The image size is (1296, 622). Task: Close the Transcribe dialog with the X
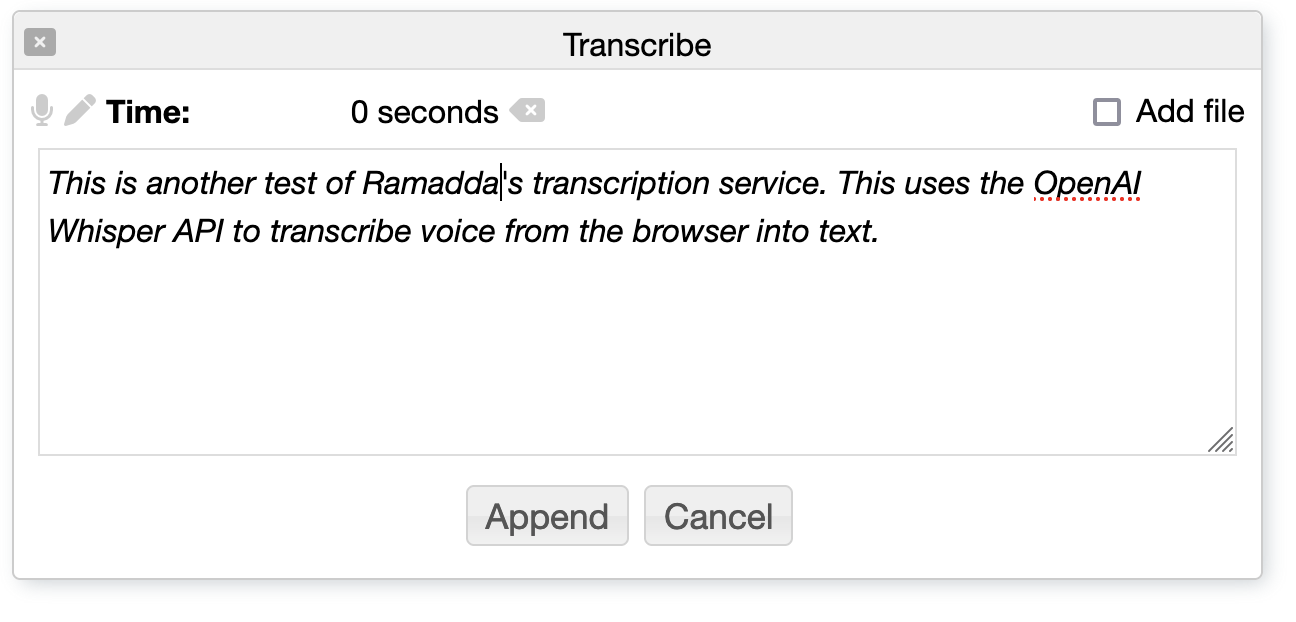[40, 43]
